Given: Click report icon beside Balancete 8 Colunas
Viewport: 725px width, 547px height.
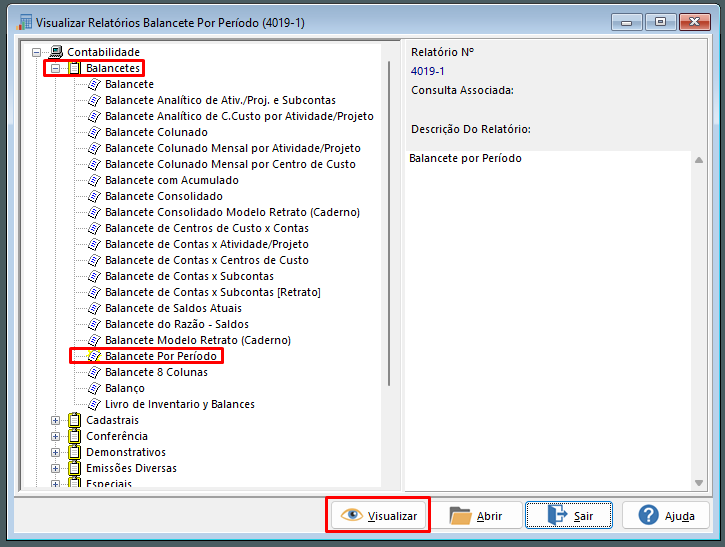Looking at the screenshot, I should pyautogui.click(x=94, y=372).
